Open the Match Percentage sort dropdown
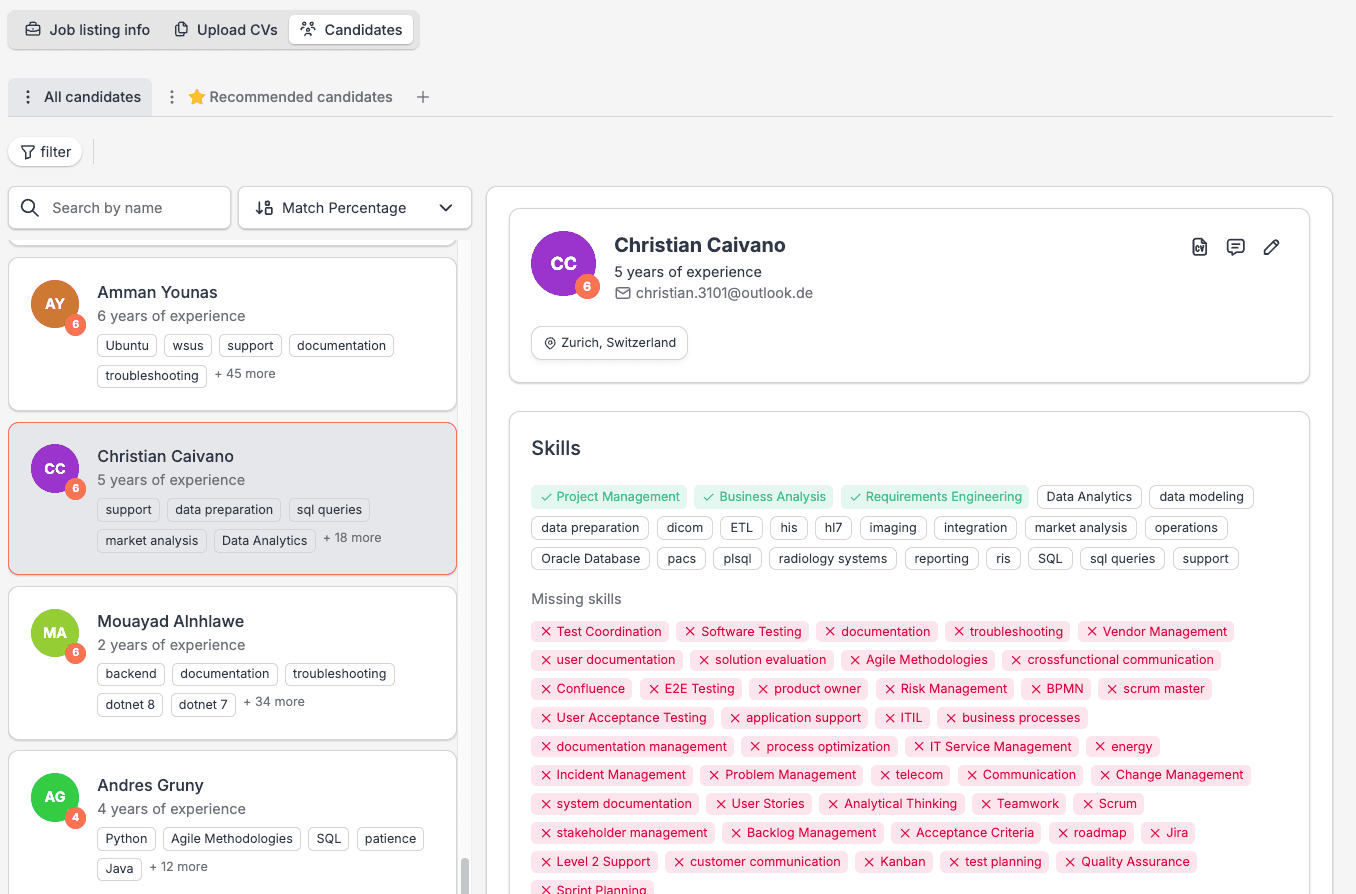Screen dimensions: 1356x894 446,207
